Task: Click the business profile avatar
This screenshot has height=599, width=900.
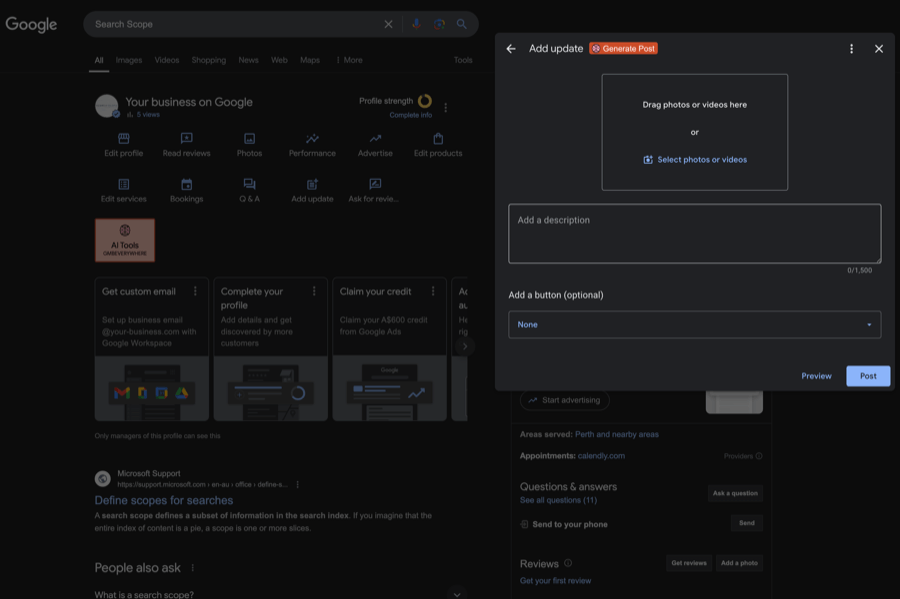Action: pyautogui.click(x=107, y=106)
